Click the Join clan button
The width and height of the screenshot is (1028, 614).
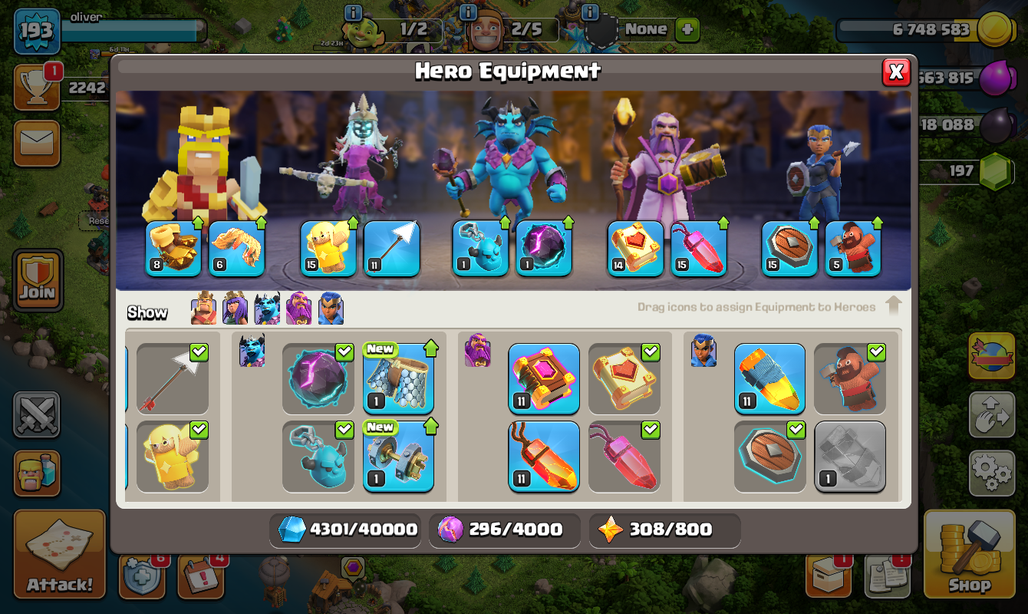[37, 280]
